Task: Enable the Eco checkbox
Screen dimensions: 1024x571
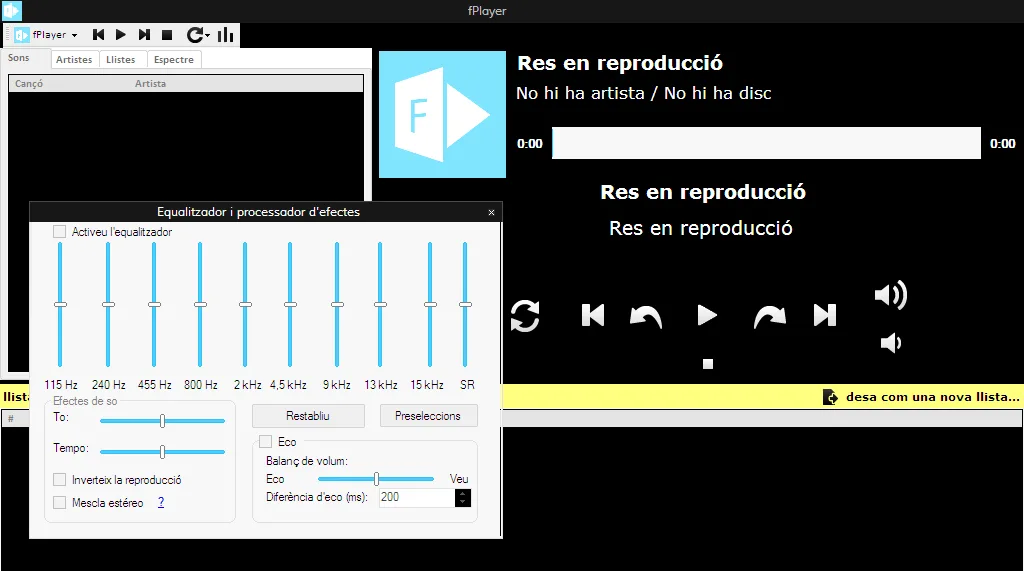Action: point(266,442)
